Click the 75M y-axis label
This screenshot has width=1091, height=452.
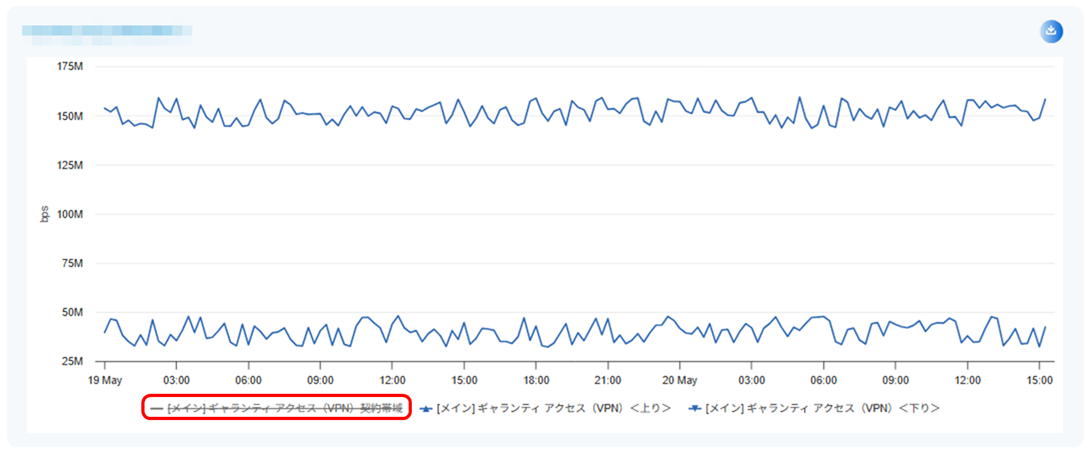(x=74, y=264)
